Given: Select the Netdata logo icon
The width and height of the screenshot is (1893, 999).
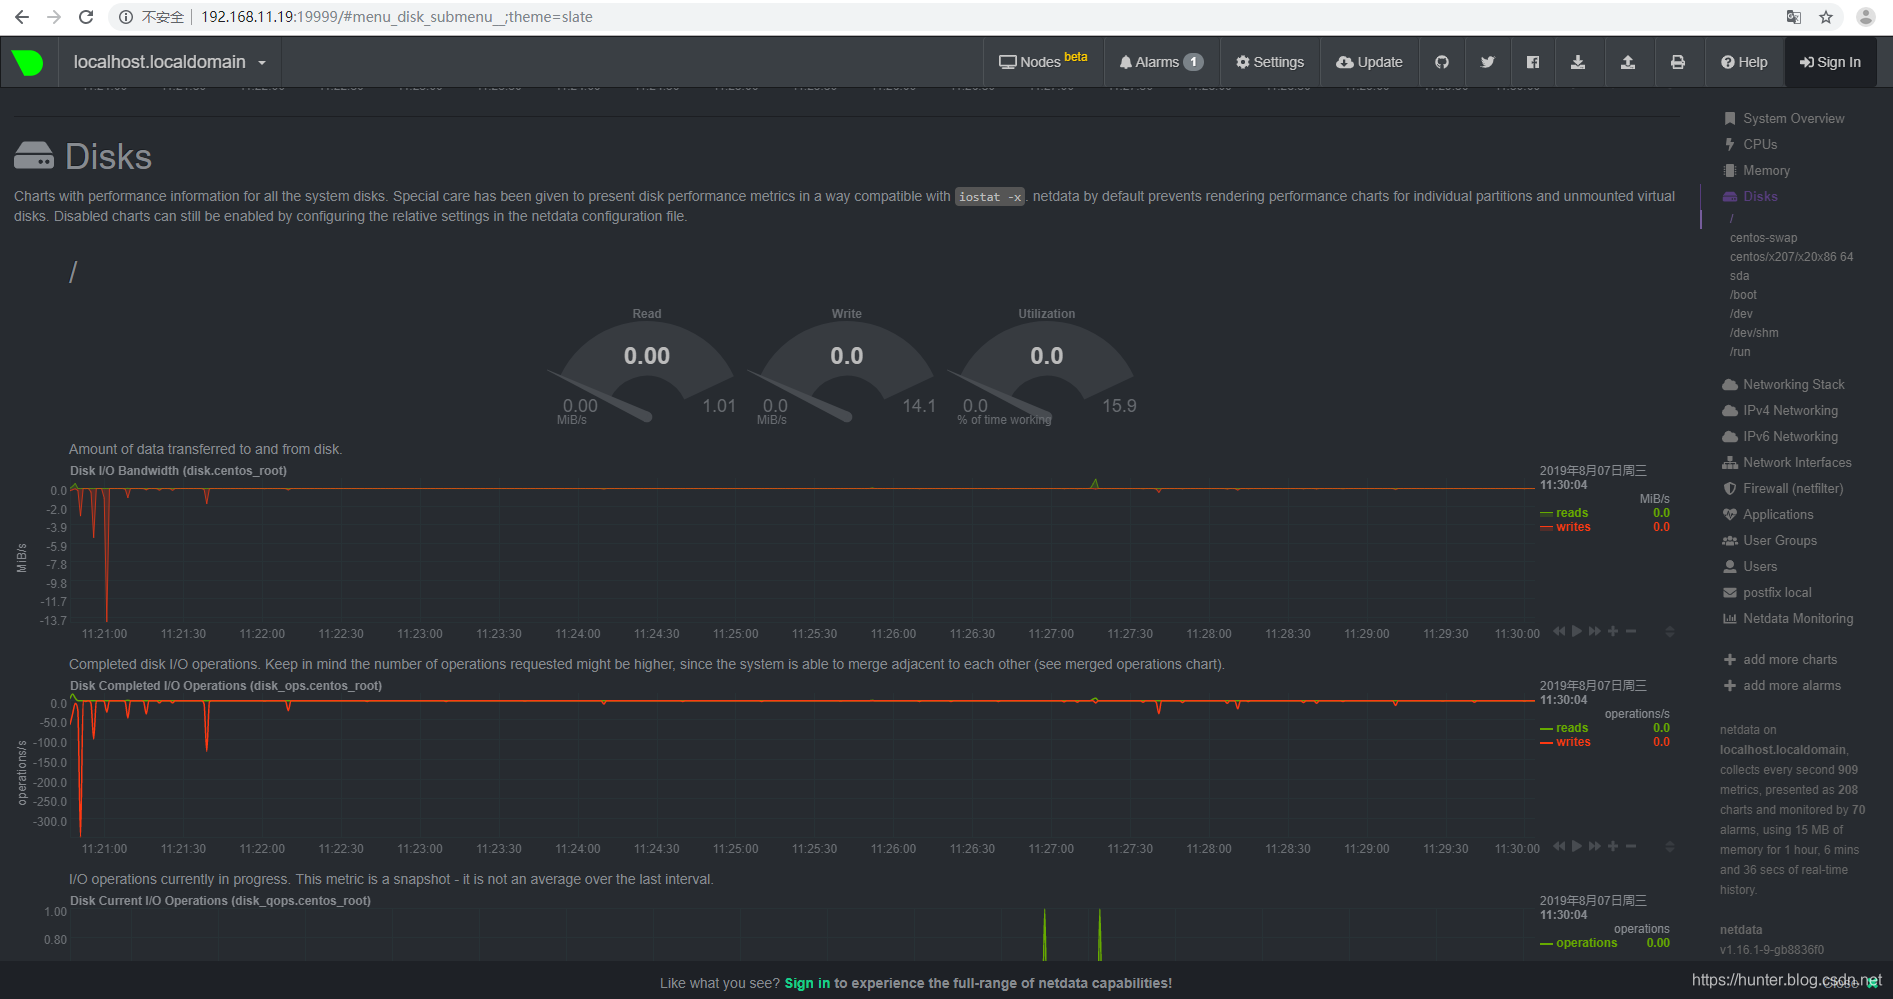Looking at the screenshot, I should click(28, 61).
